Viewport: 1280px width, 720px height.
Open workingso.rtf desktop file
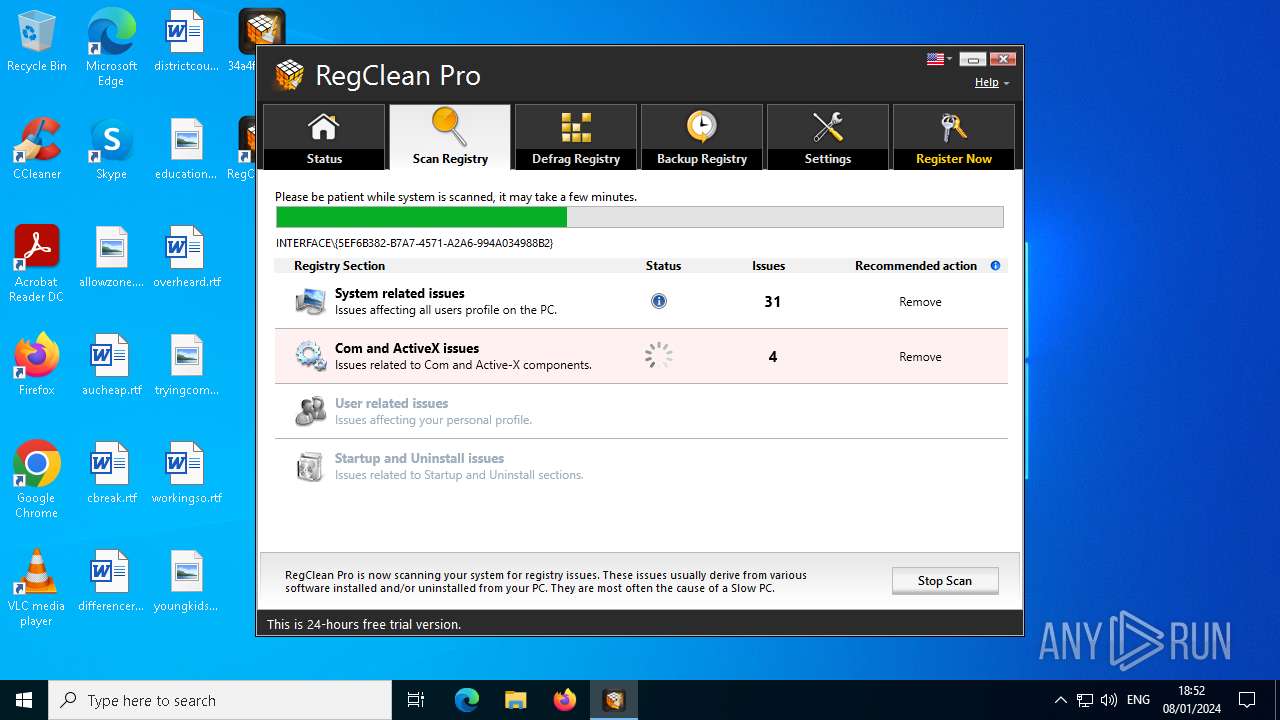pyautogui.click(x=186, y=473)
